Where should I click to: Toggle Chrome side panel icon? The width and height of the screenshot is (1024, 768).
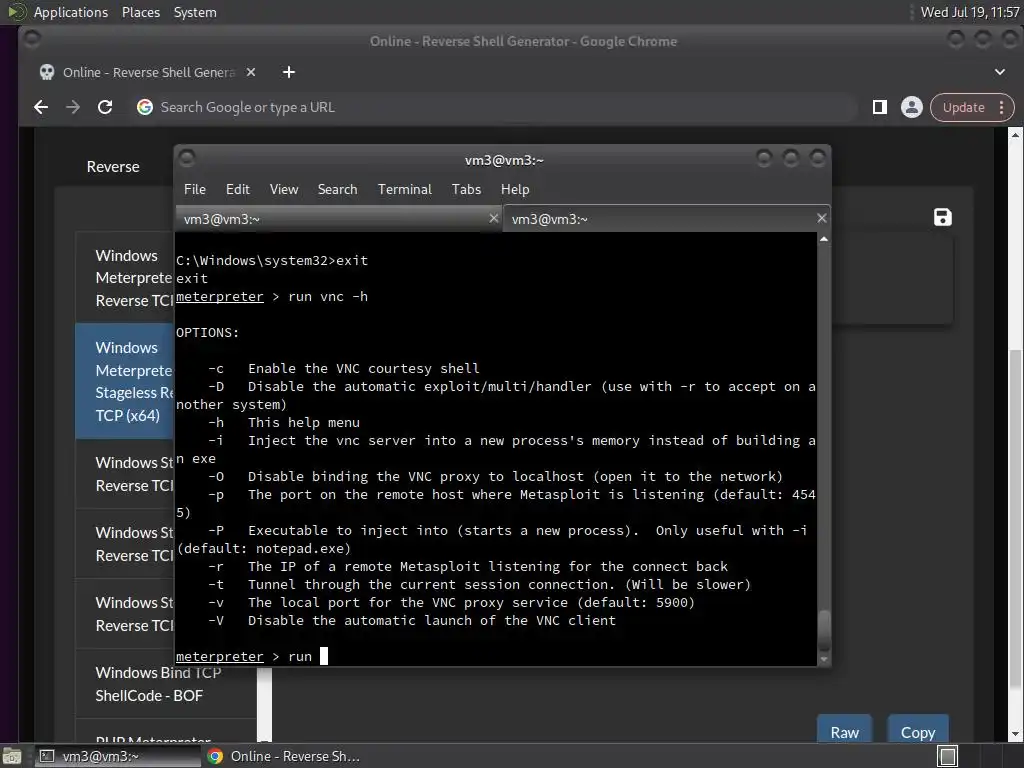click(x=880, y=107)
